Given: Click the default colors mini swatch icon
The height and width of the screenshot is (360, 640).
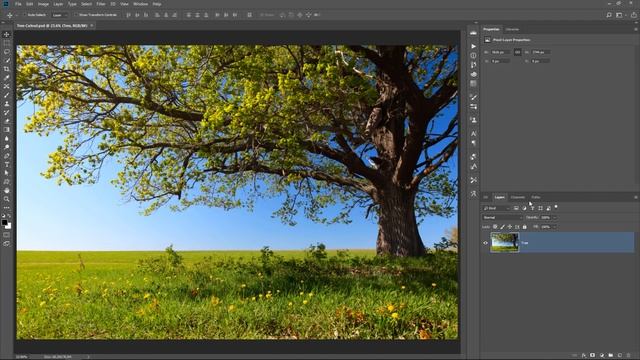Looking at the screenshot, I should 4,216.
